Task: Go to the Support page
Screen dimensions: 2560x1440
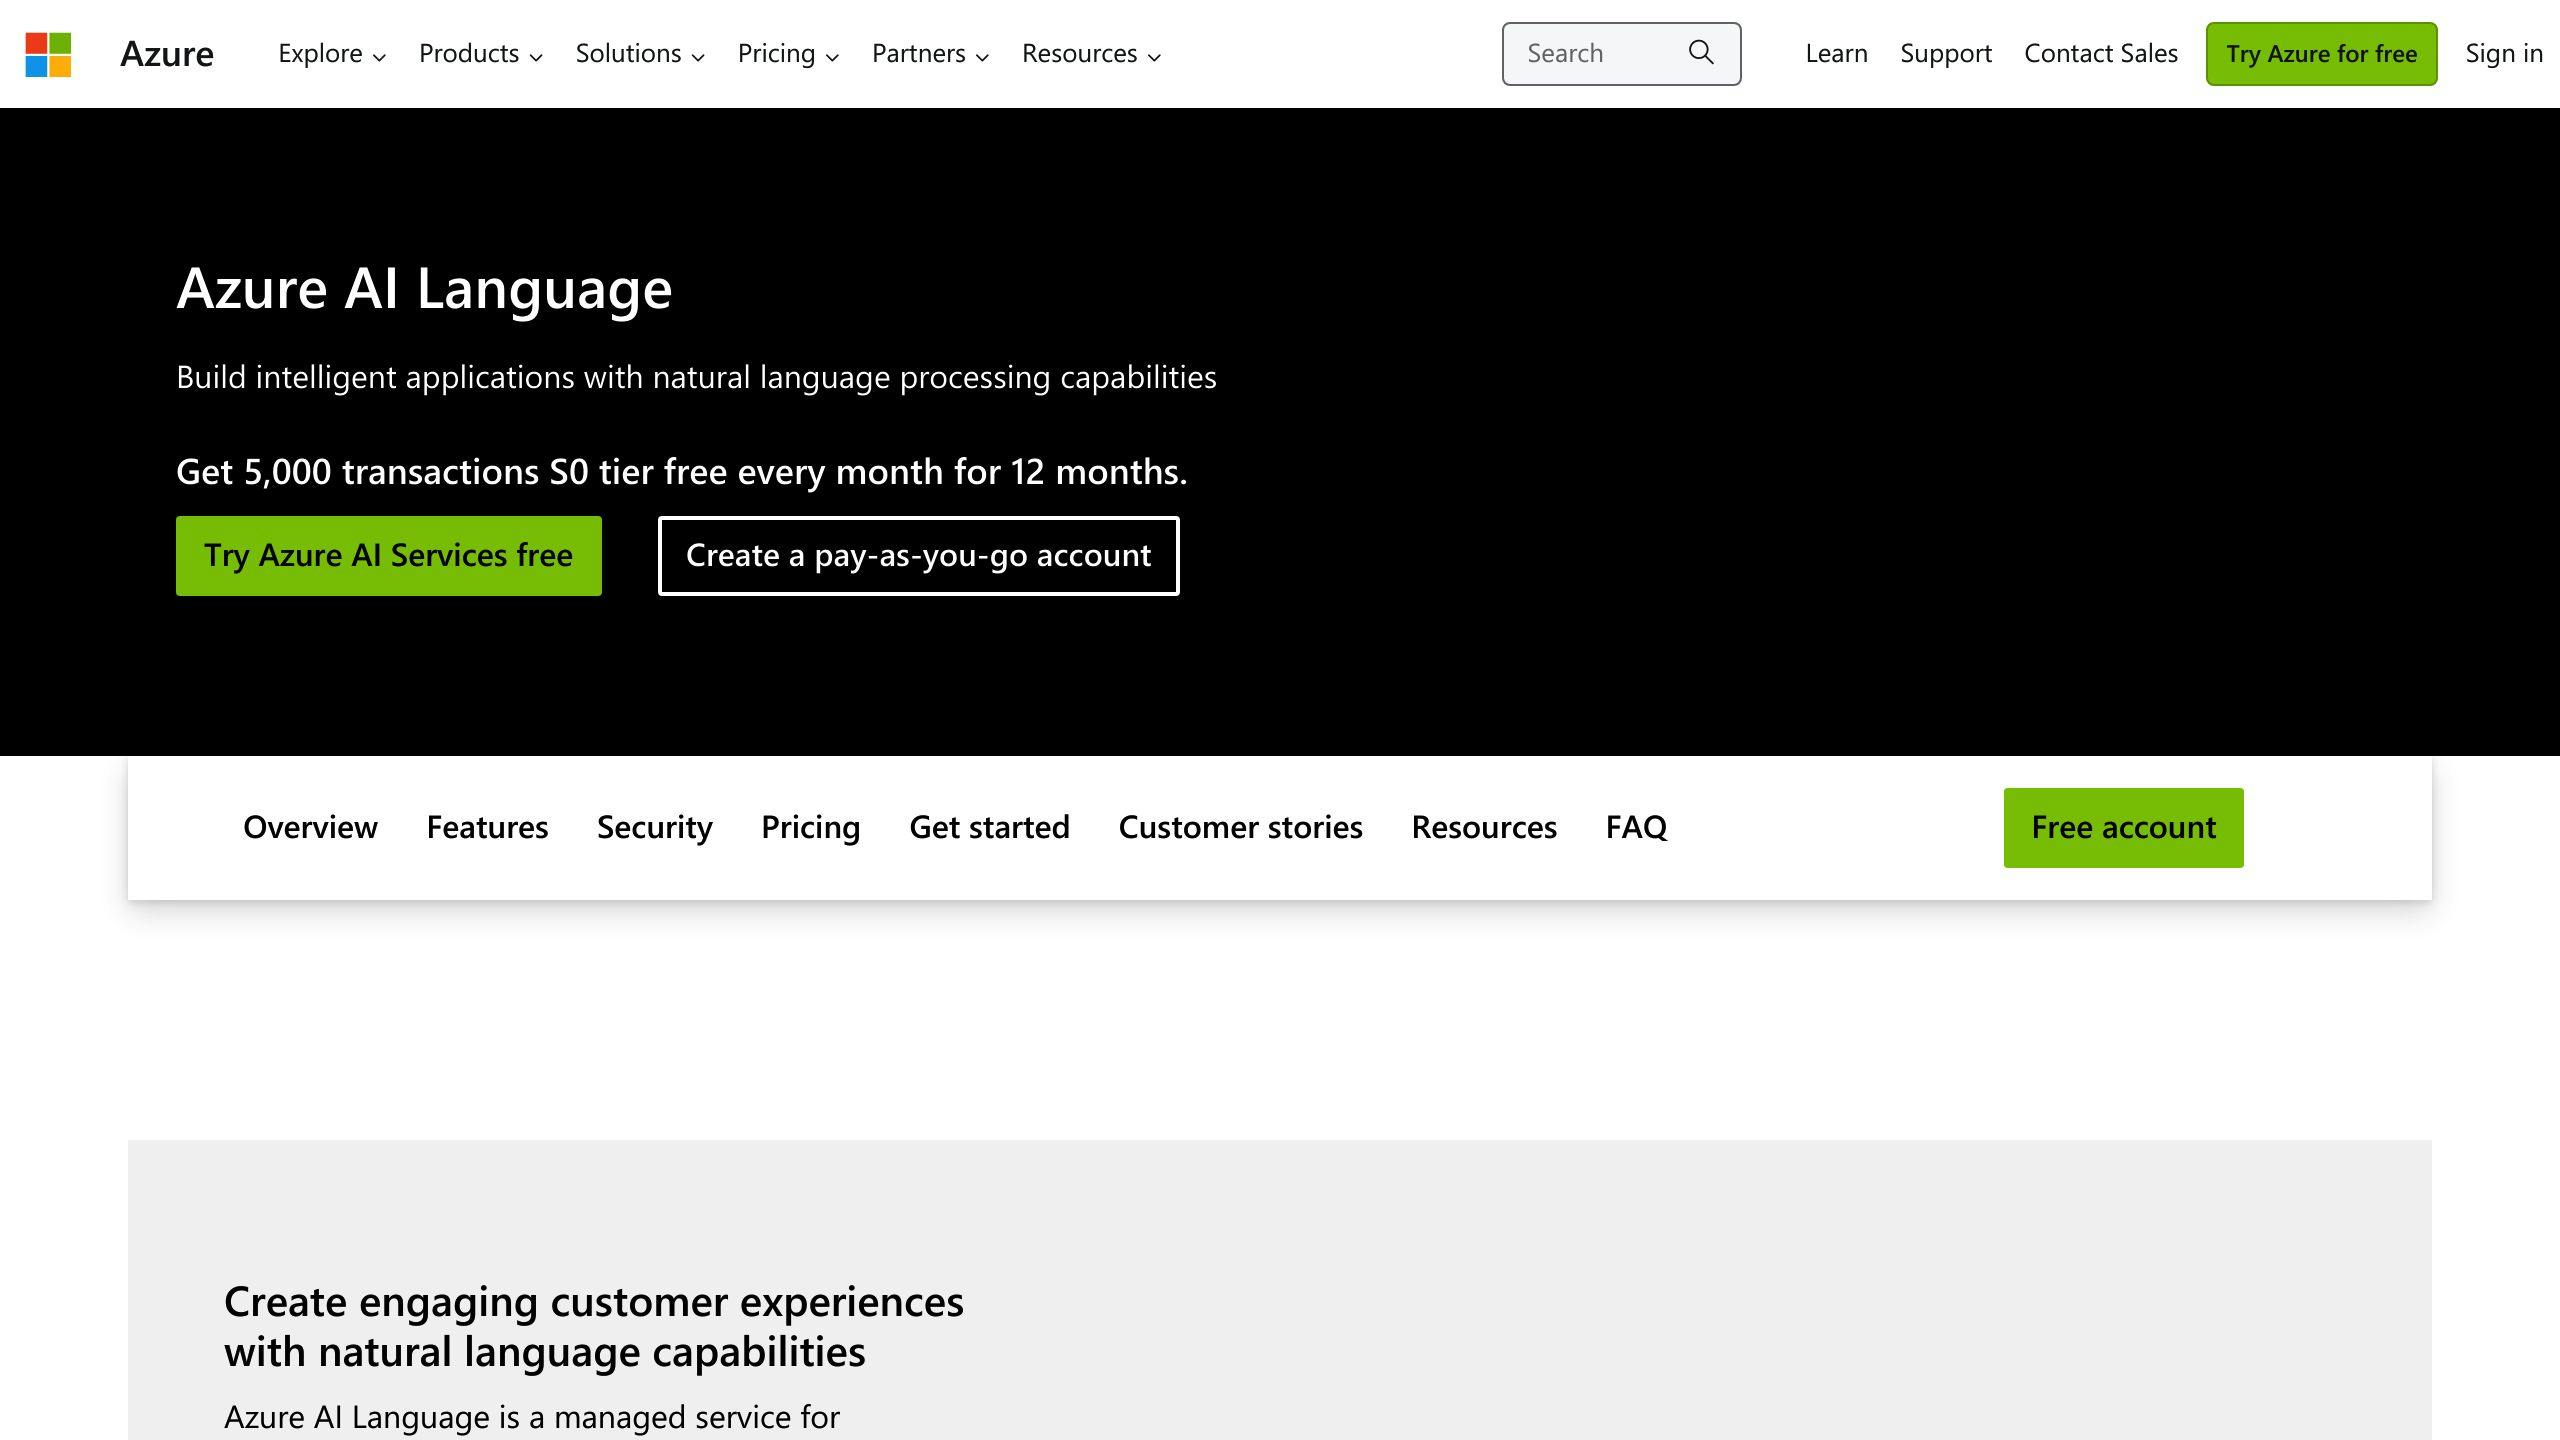Action: 1945,54
